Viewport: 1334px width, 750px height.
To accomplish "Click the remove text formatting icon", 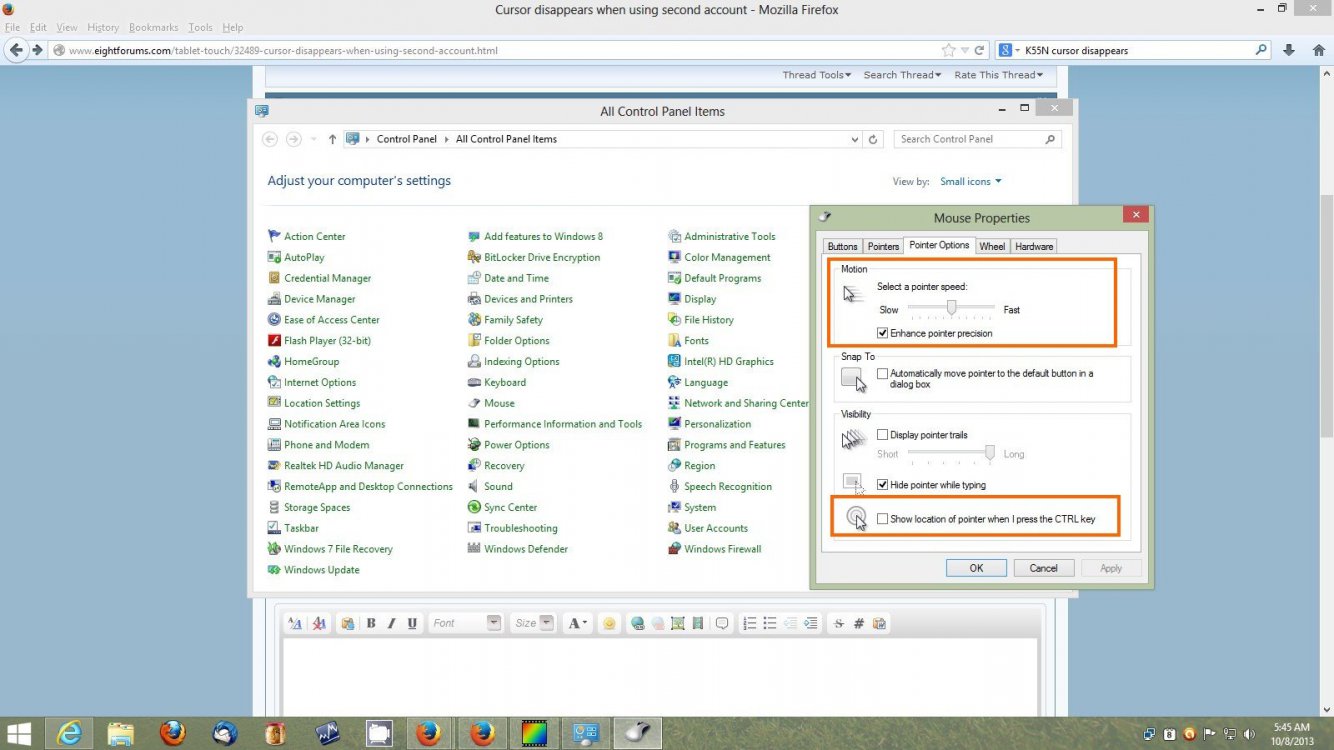I will pyautogui.click(x=319, y=623).
